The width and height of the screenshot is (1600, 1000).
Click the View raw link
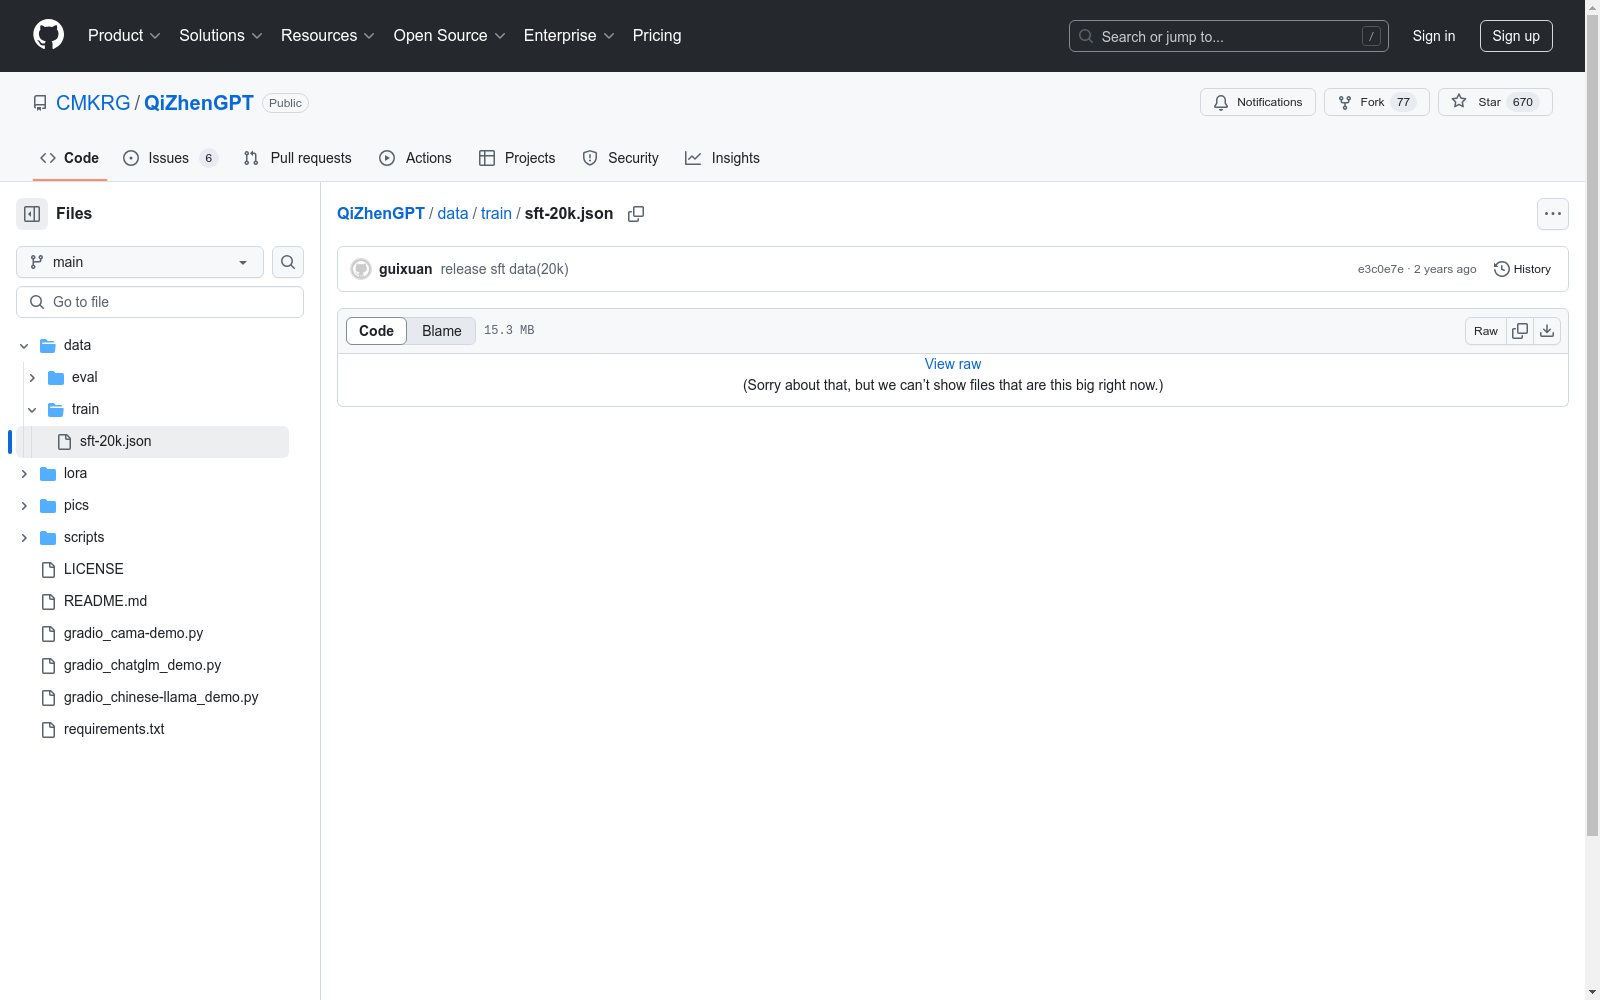(x=953, y=364)
